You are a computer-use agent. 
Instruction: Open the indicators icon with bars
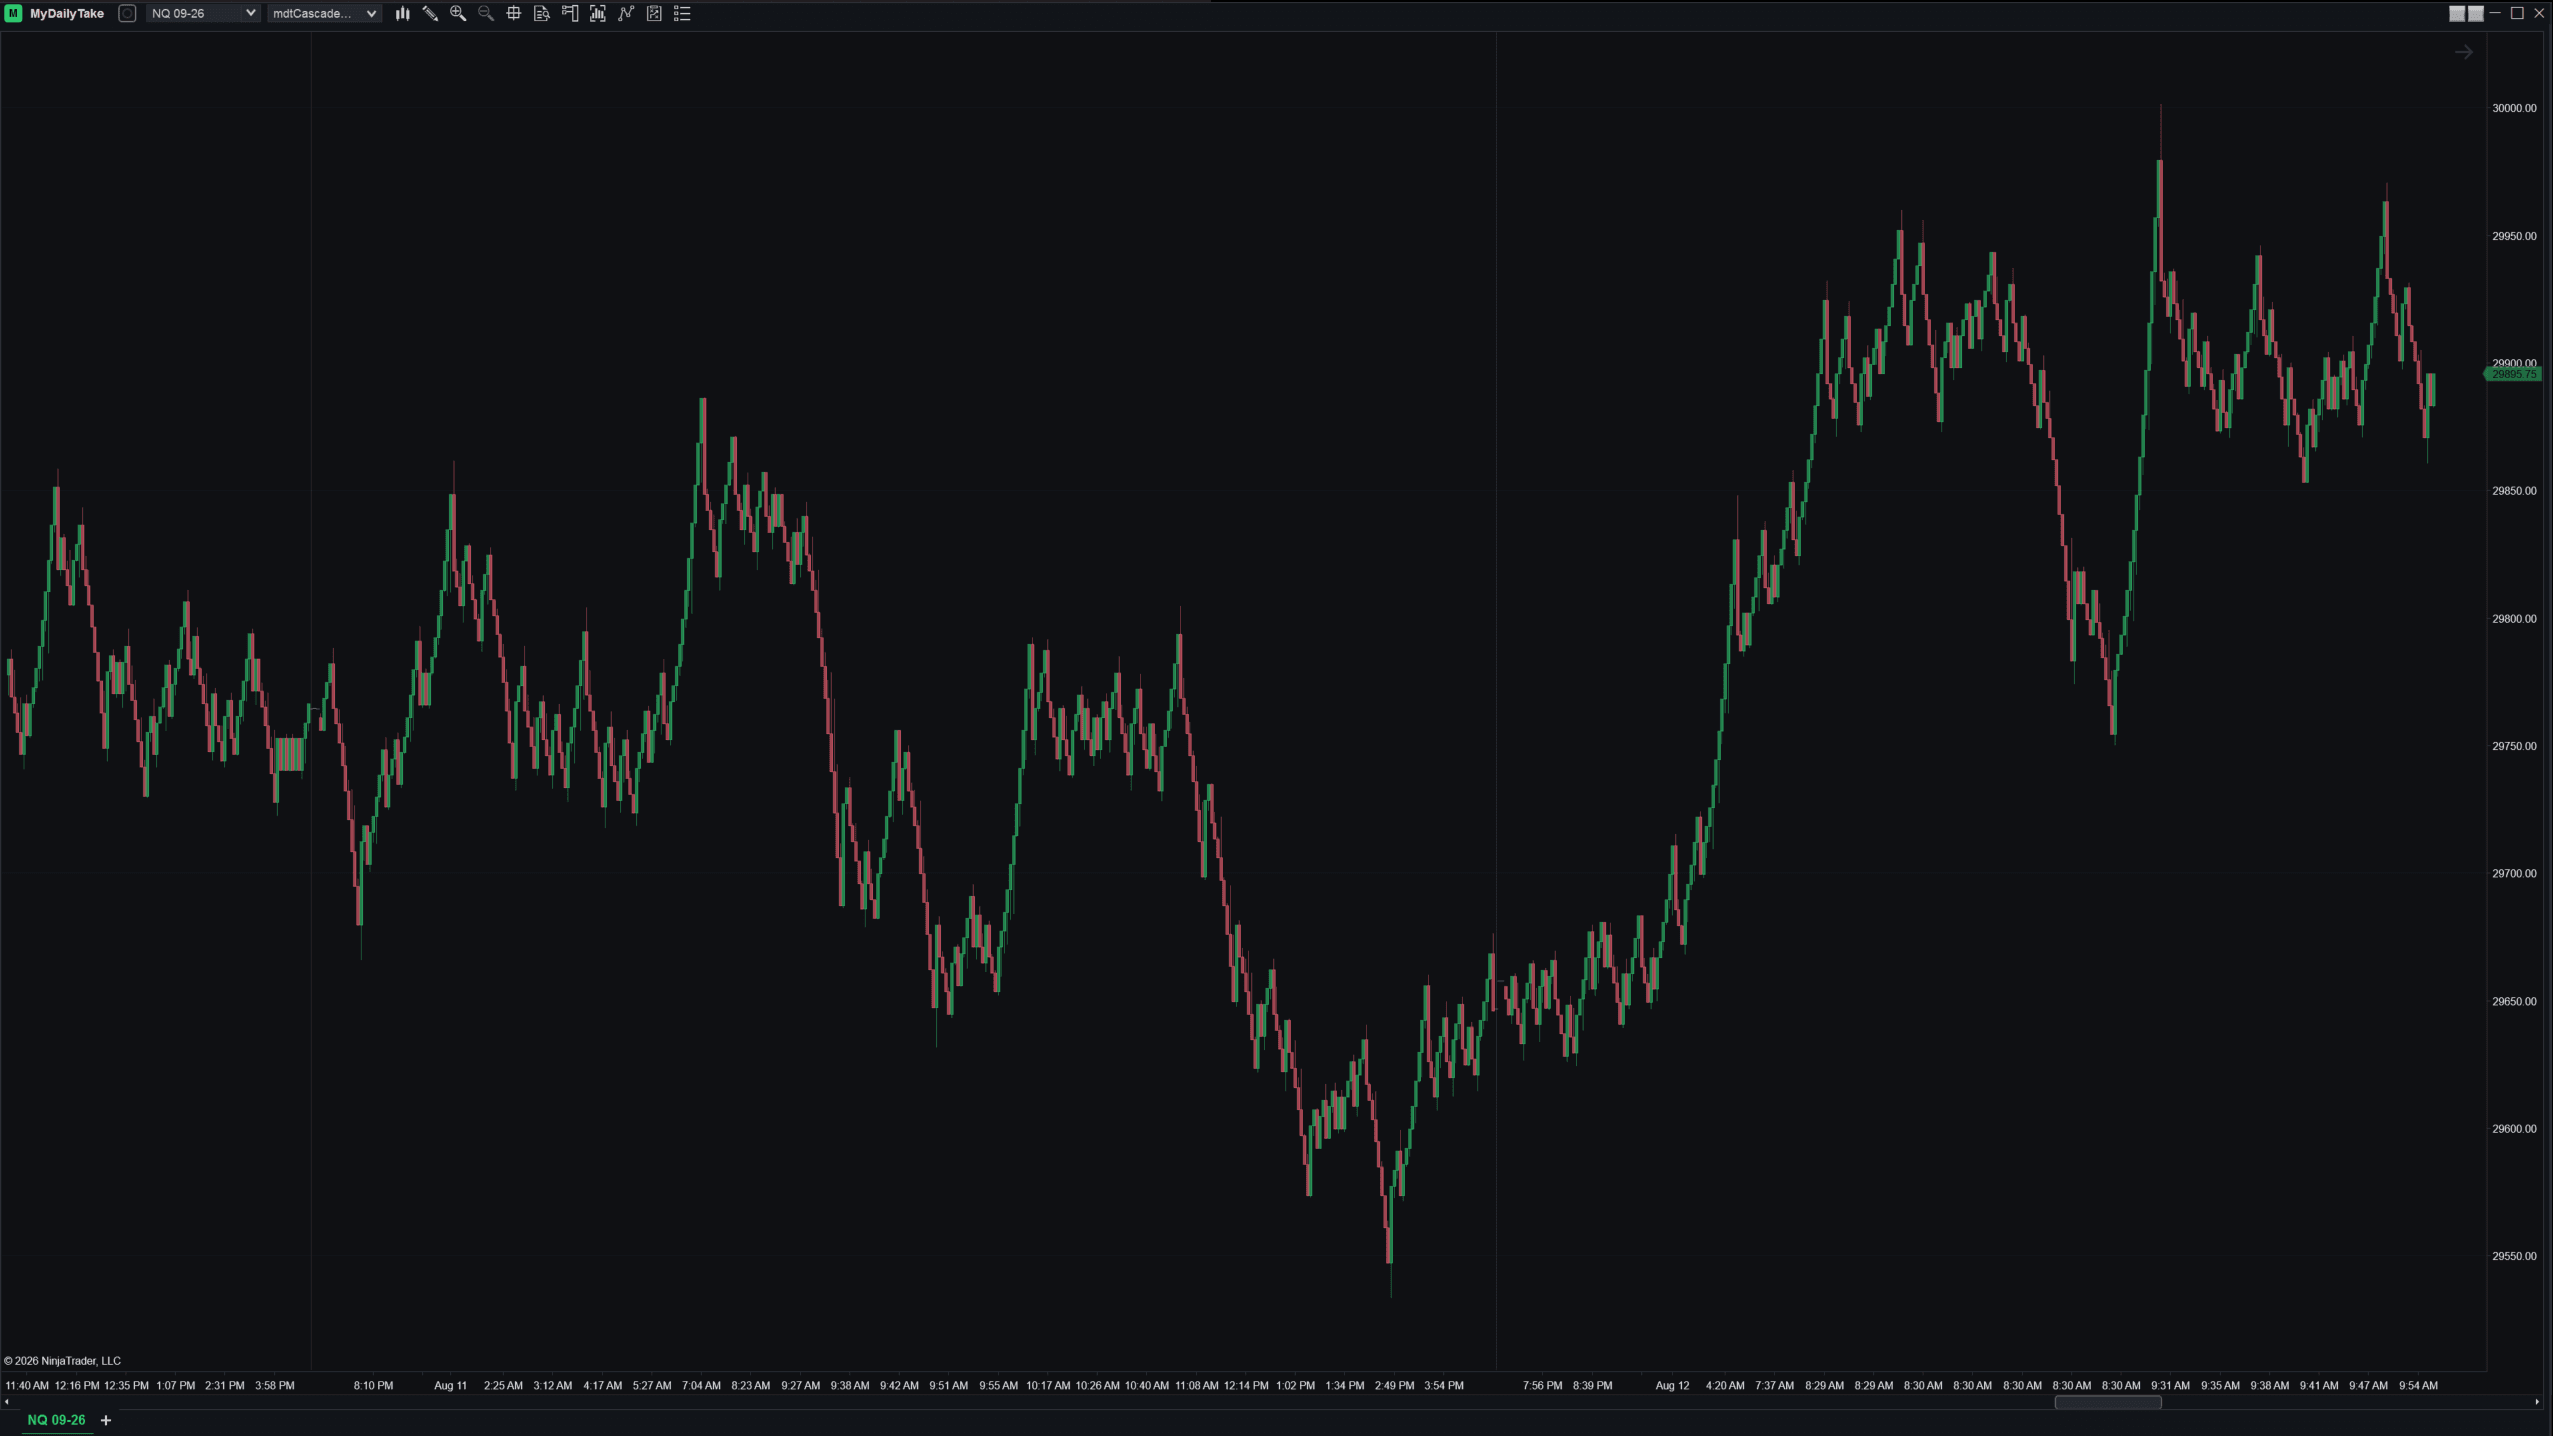coord(598,13)
